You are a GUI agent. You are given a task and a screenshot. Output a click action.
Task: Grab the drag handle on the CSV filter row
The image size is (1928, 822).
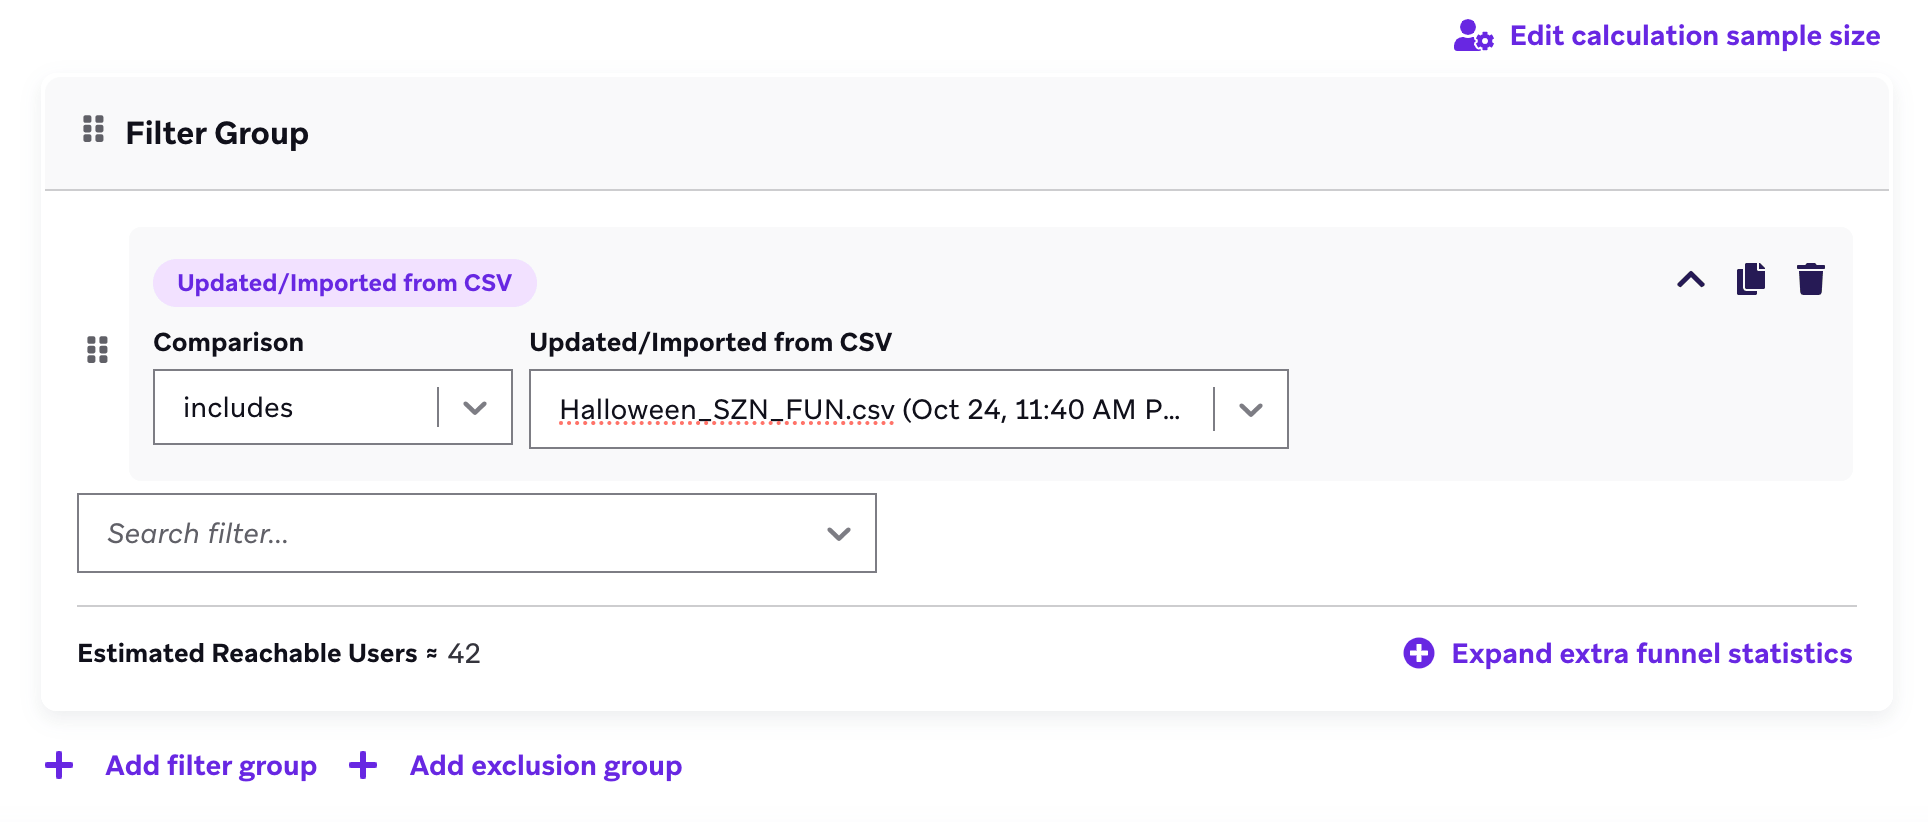click(x=98, y=351)
